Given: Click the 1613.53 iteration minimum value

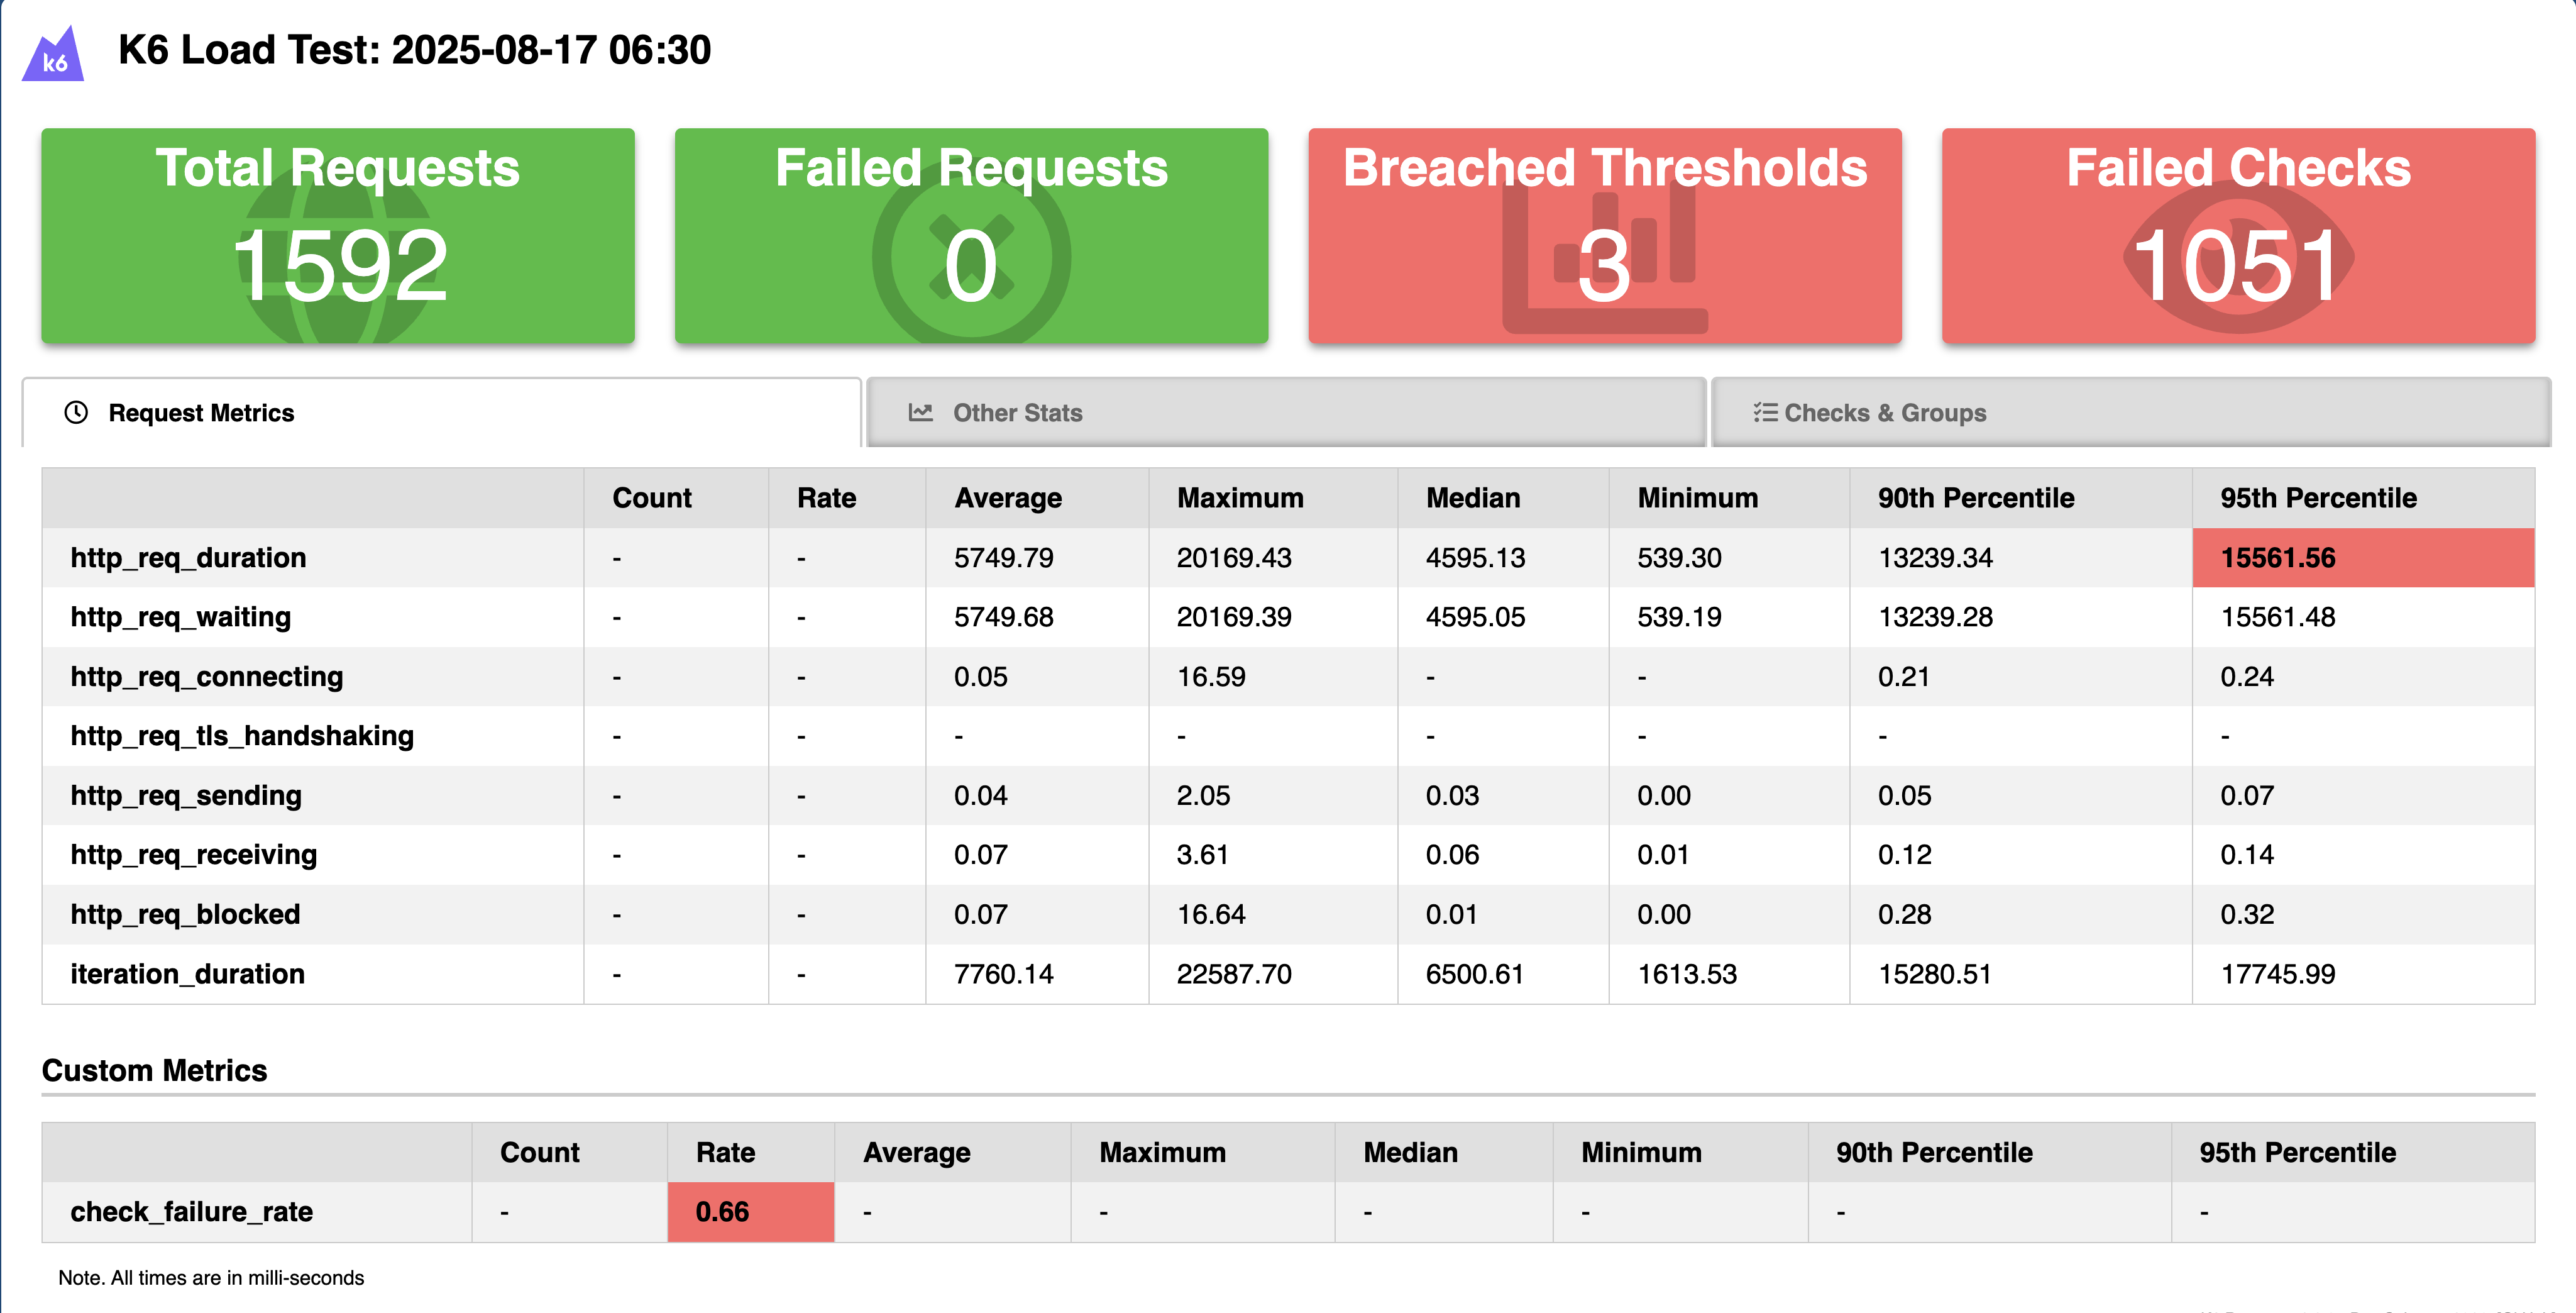Looking at the screenshot, I should [1687, 974].
